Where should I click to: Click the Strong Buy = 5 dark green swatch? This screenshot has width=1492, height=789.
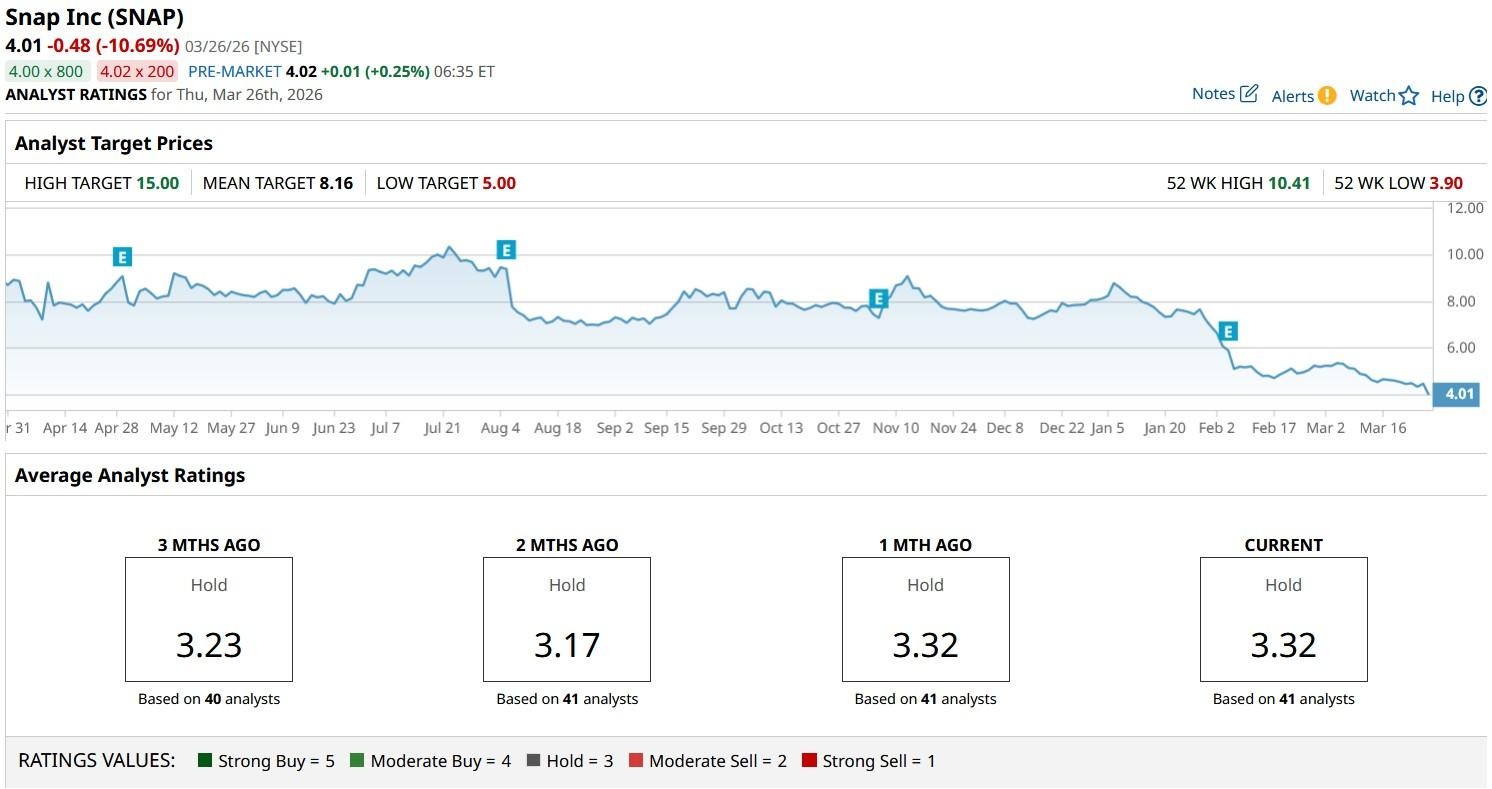point(205,761)
